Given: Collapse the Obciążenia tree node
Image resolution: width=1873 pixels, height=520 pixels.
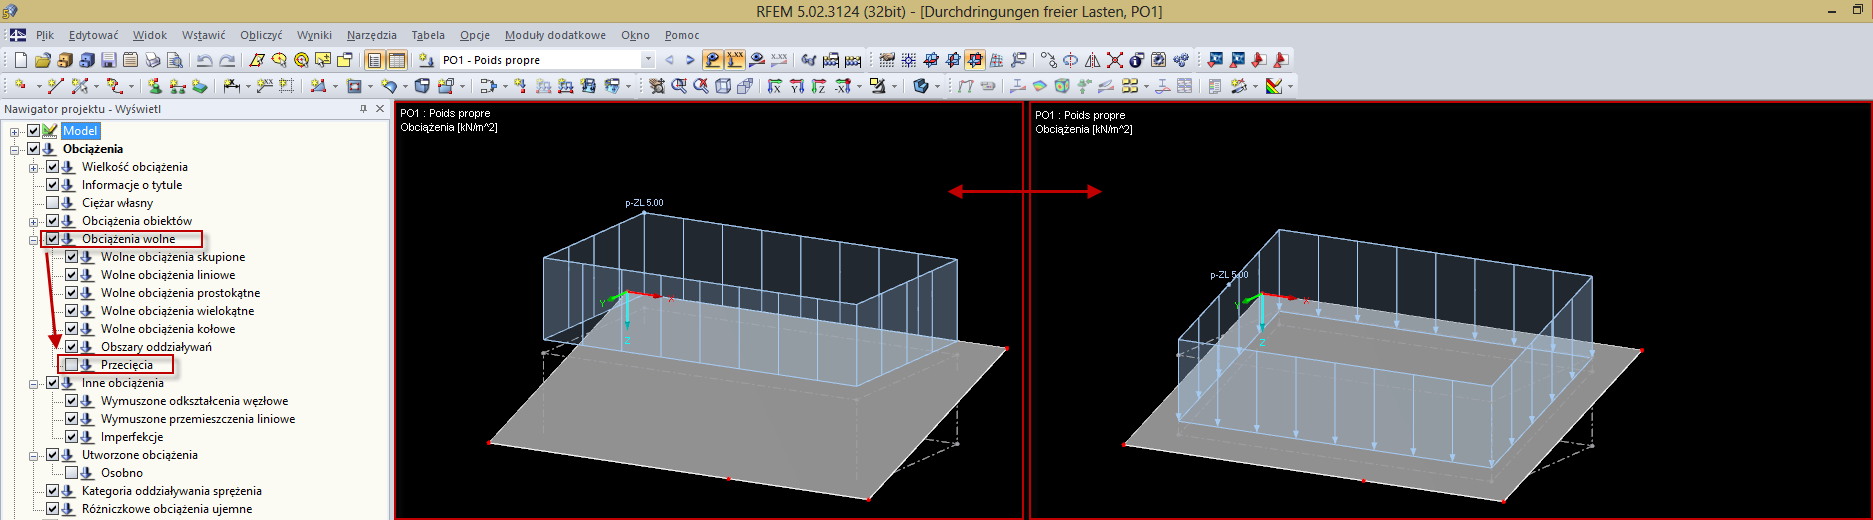Looking at the screenshot, I should (x=15, y=149).
